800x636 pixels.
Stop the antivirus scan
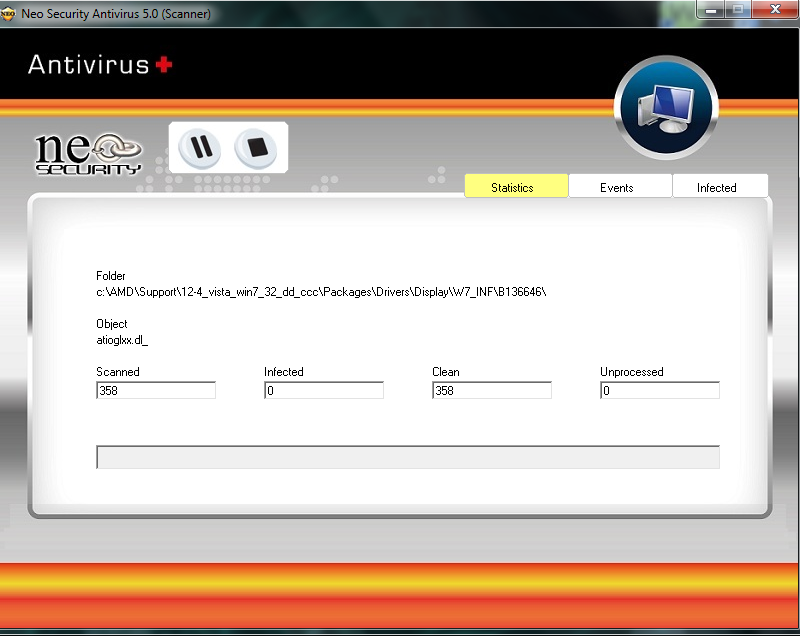point(256,147)
